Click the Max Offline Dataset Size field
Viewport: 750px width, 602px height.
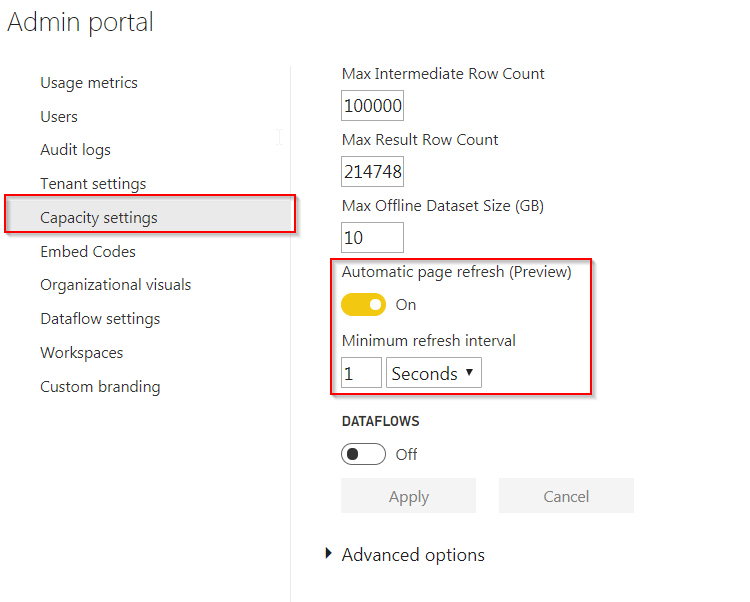coord(372,238)
